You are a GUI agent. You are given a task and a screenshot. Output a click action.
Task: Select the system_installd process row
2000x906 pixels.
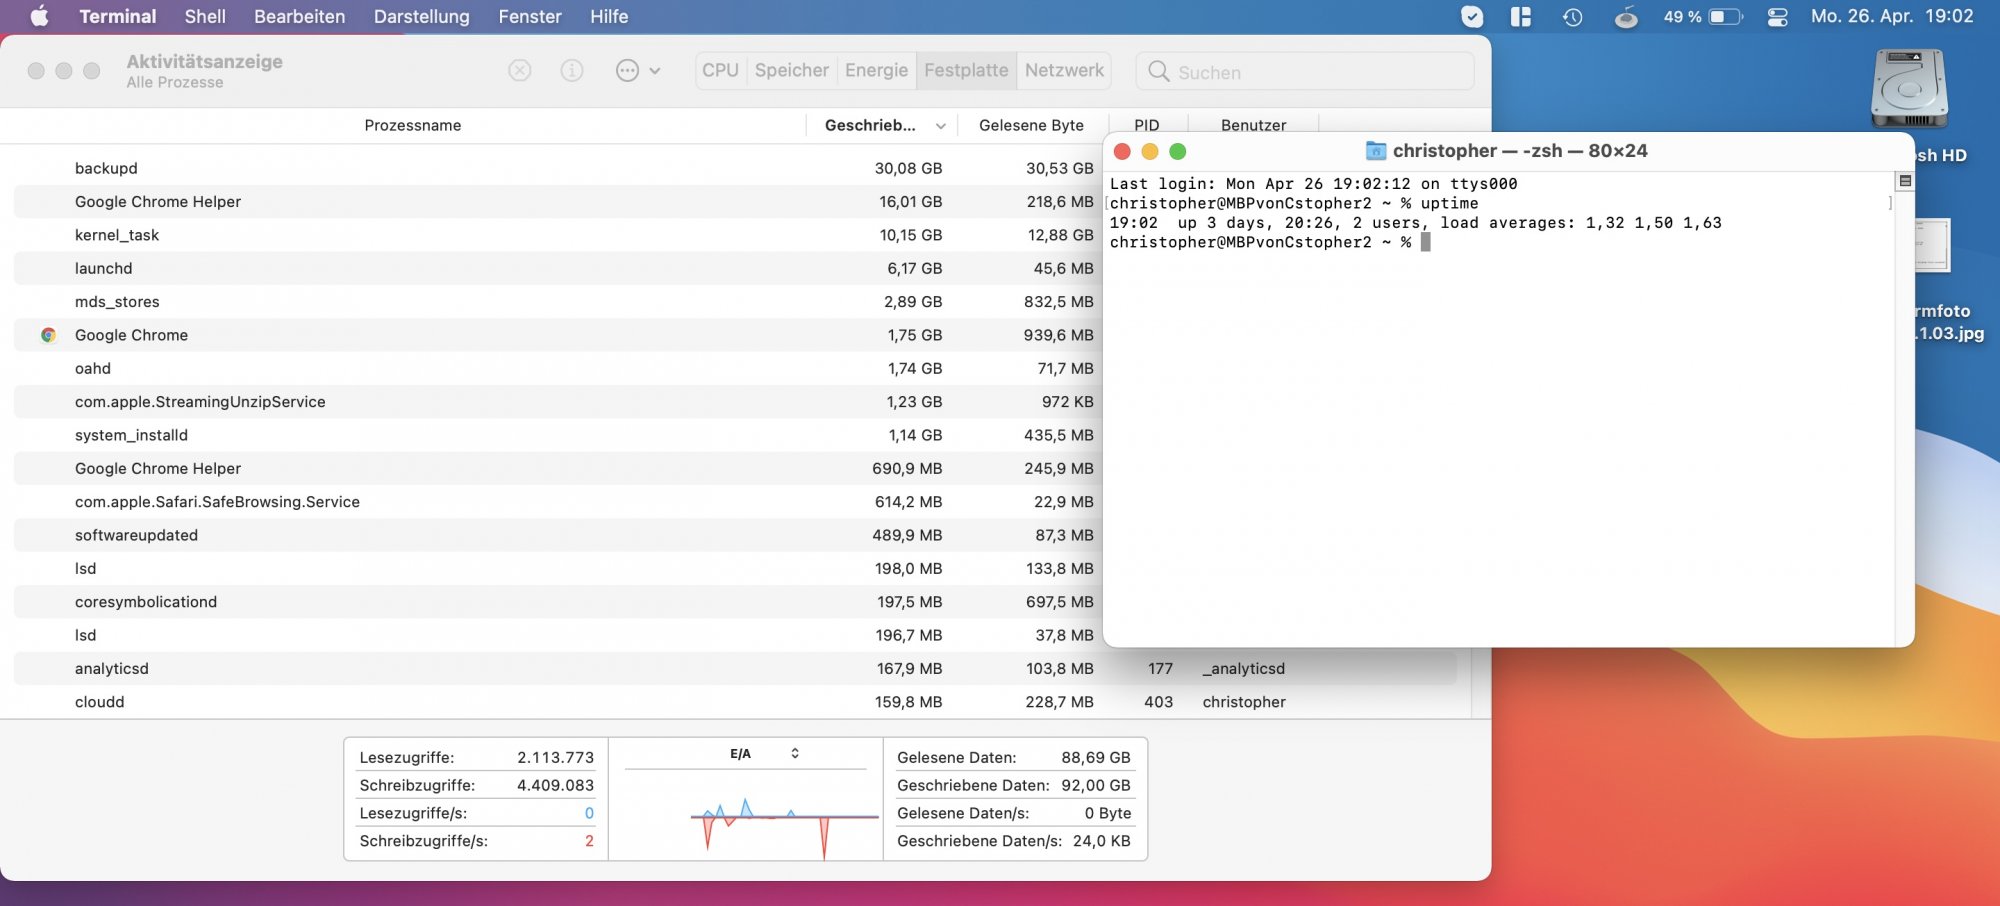[558, 435]
